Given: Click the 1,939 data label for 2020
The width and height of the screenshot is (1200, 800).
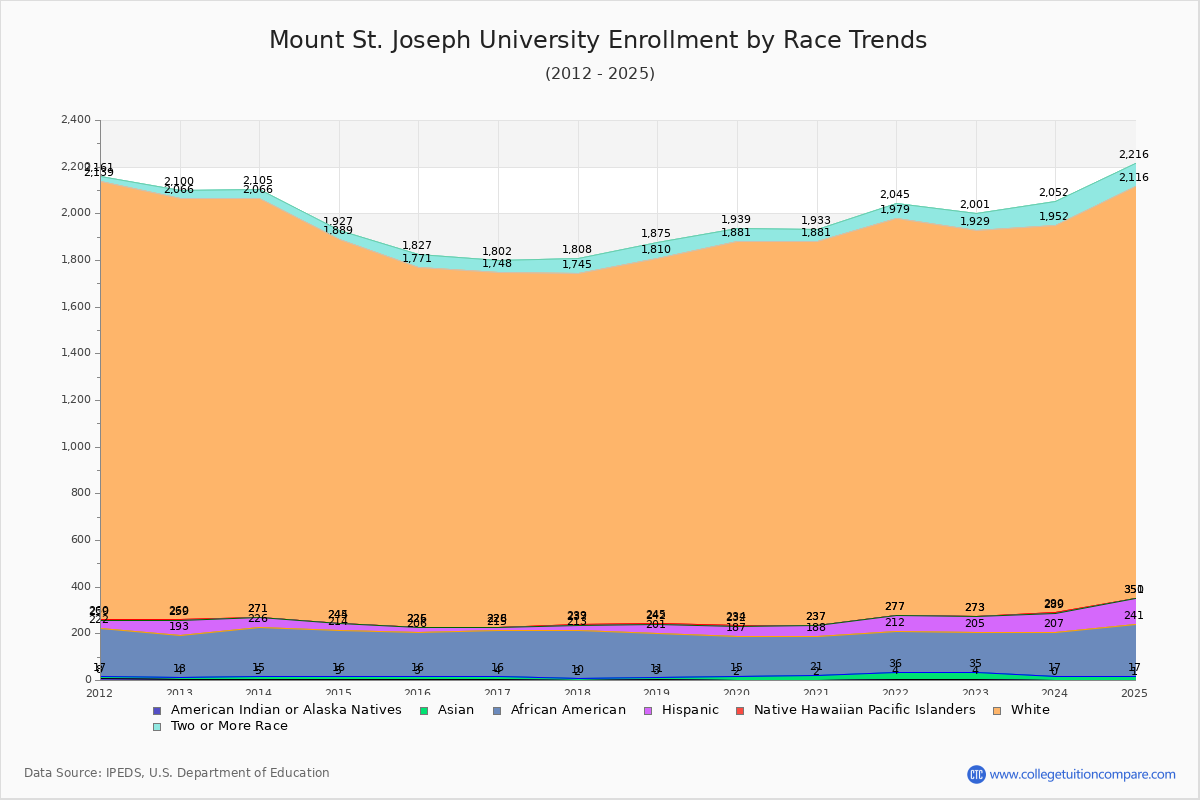Looking at the screenshot, I should 736,220.
